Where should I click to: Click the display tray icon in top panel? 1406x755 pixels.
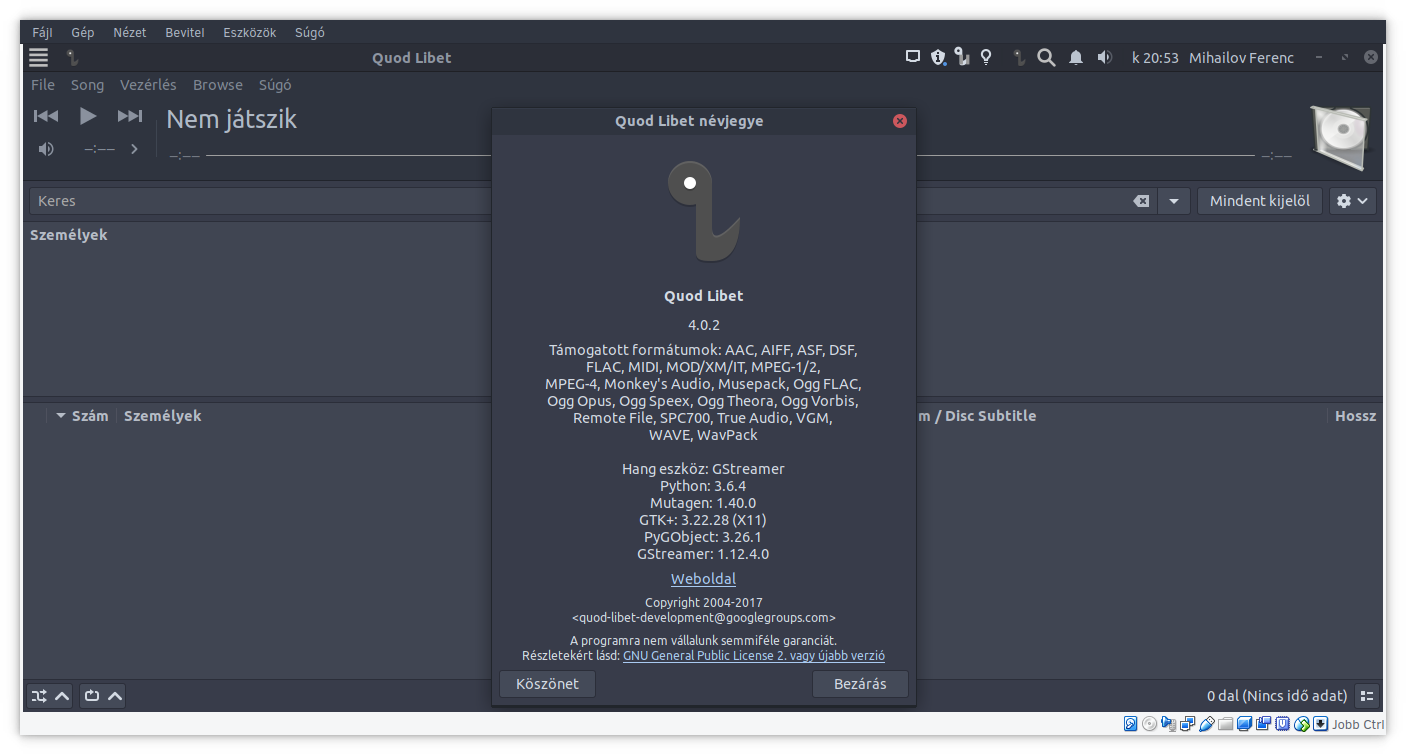pos(912,57)
